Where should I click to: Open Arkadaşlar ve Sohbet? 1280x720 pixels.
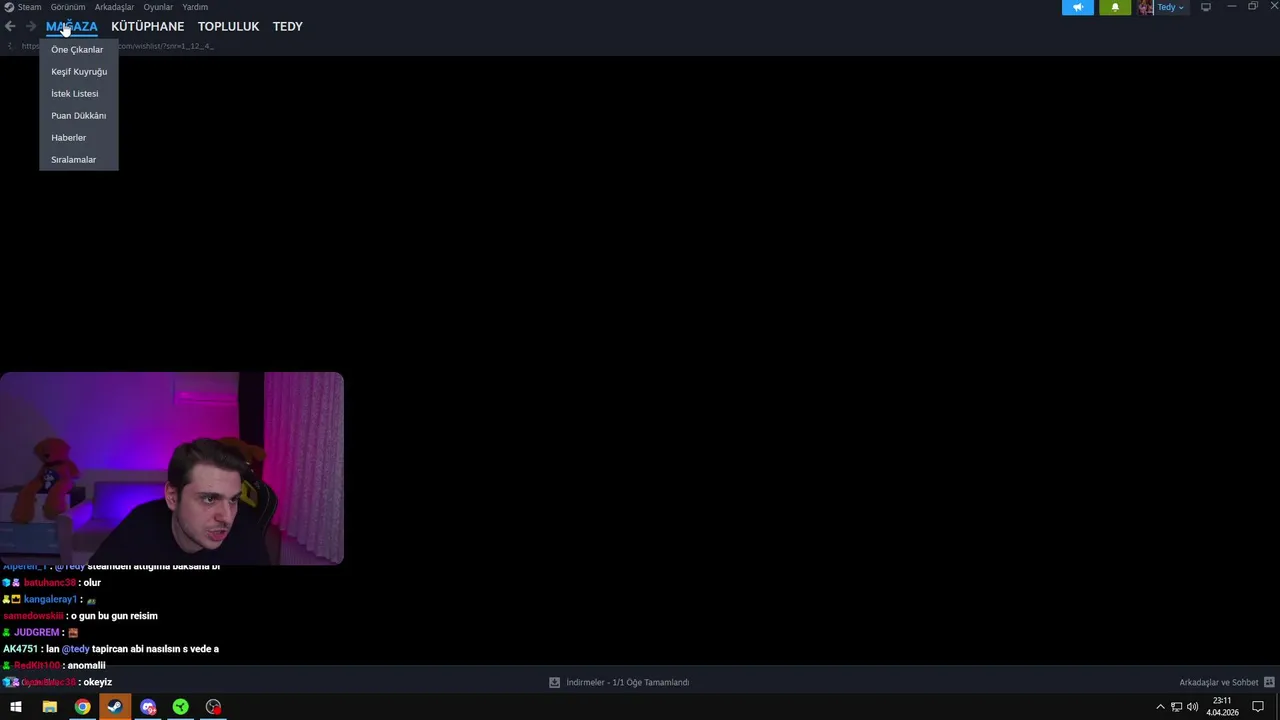tap(1218, 682)
